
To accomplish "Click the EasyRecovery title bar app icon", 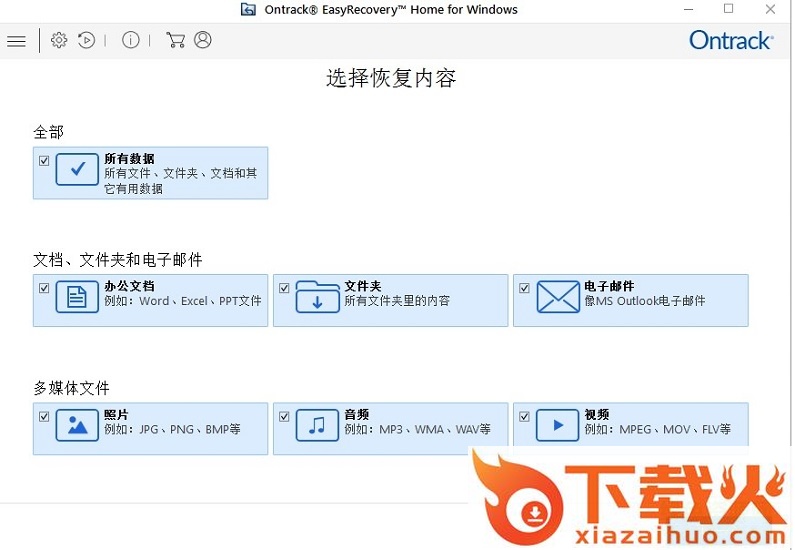I will pos(248,10).
